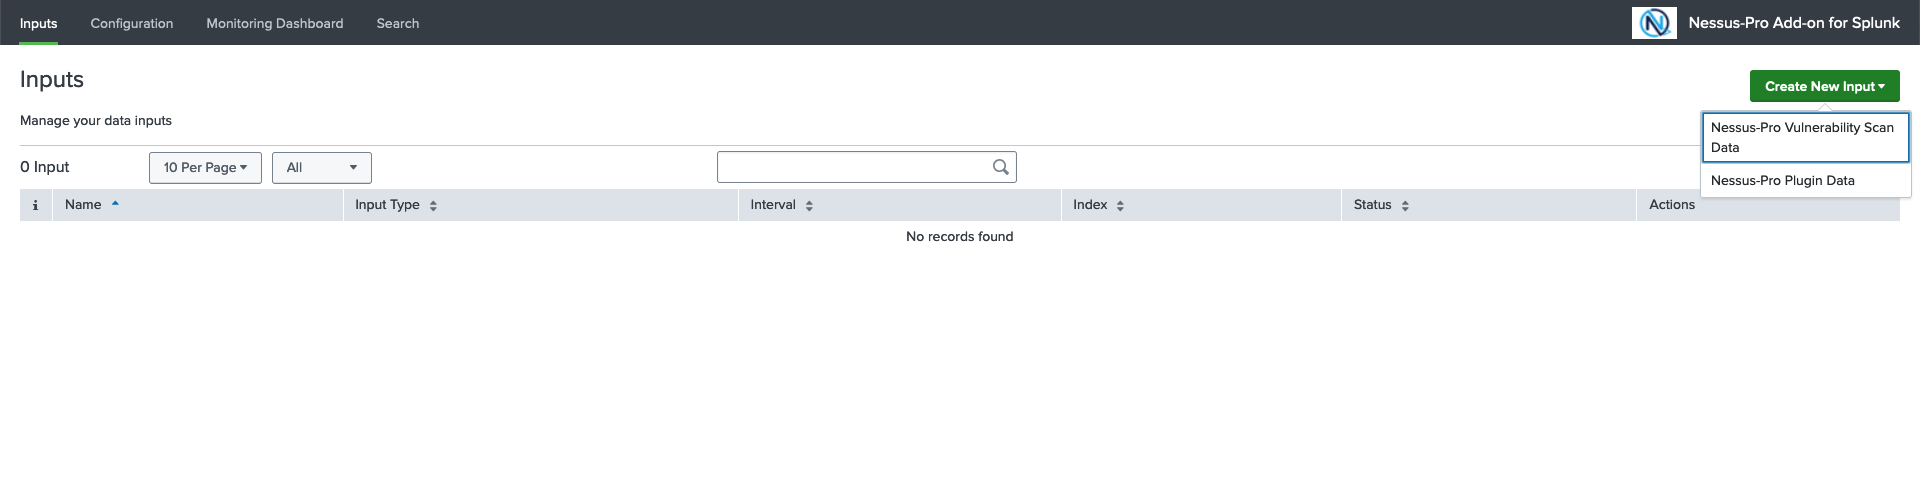The image size is (1920, 477).
Task: Go to the Search tab
Action: 398,23
